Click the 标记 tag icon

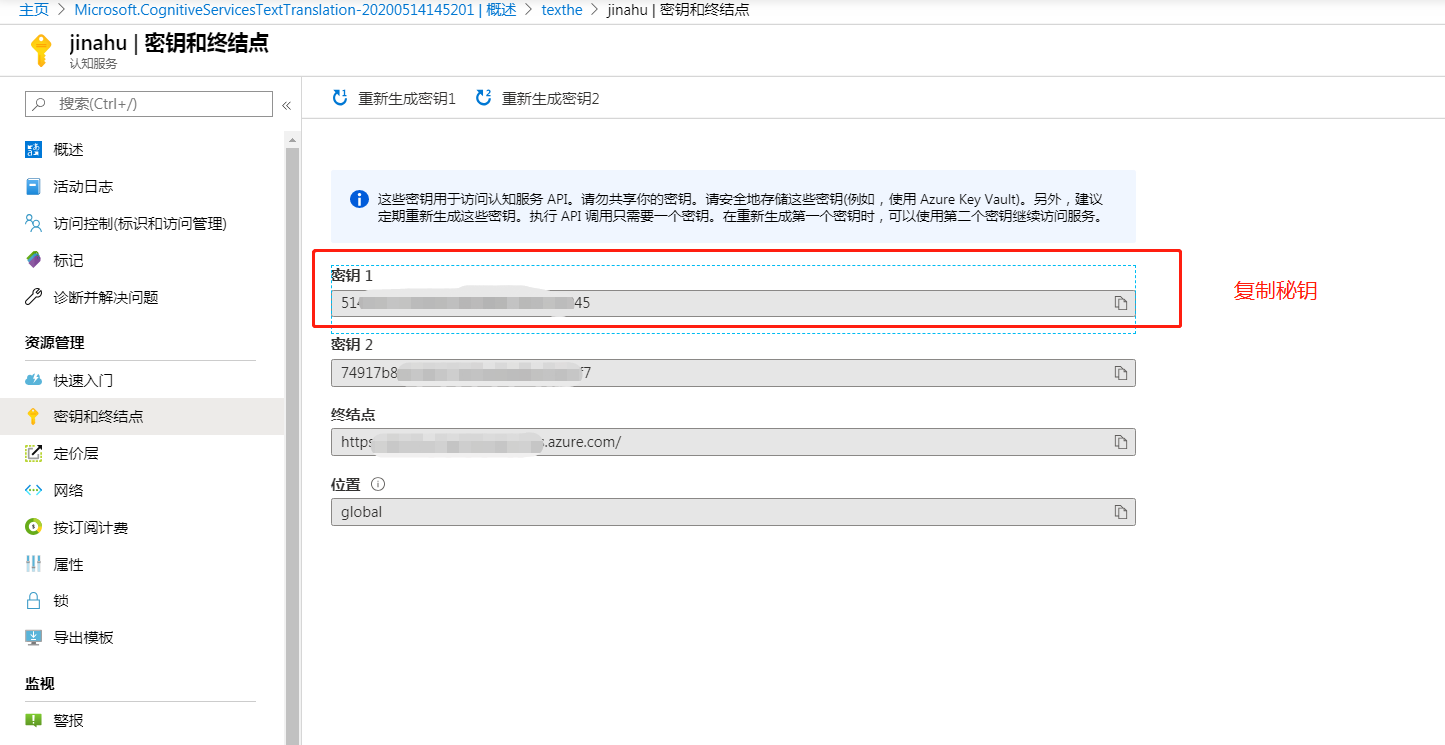(x=34, y=261)
